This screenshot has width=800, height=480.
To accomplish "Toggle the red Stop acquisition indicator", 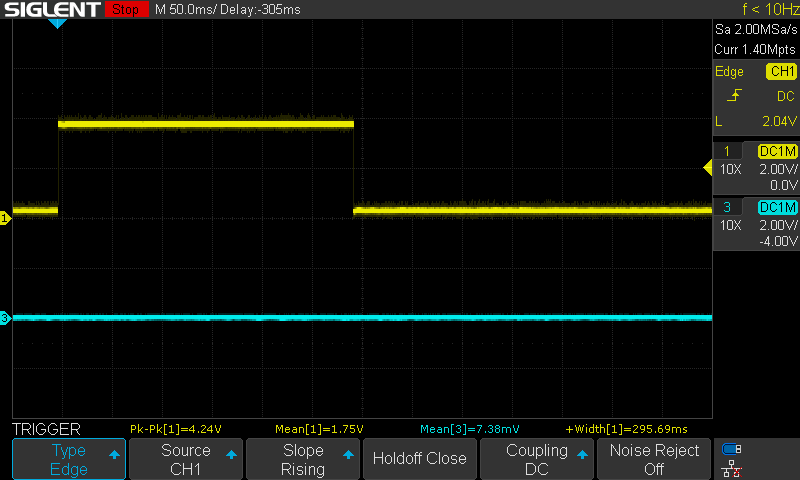I will pyautogui.click(x=125, y=10).
